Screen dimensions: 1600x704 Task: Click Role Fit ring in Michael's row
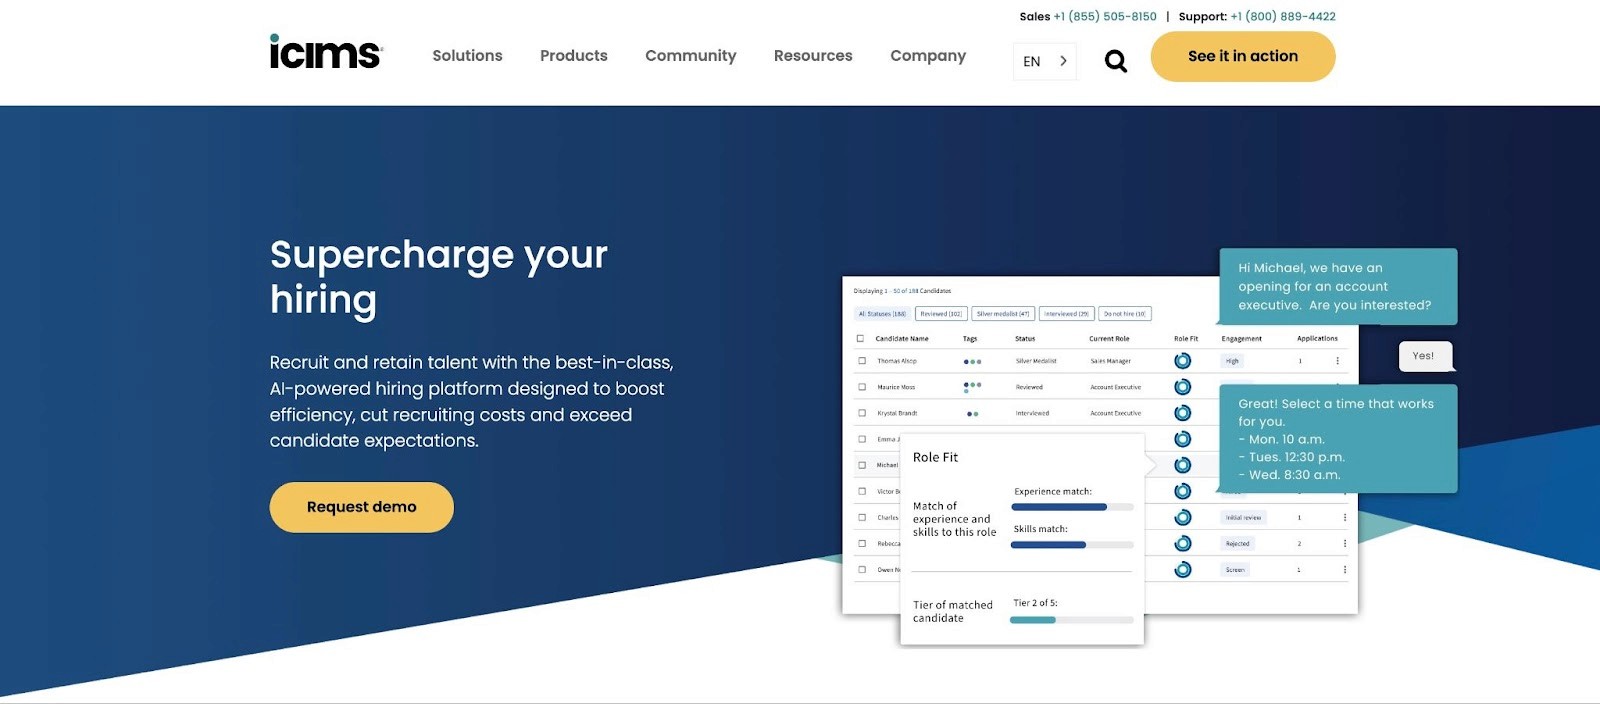[1183, 465]
